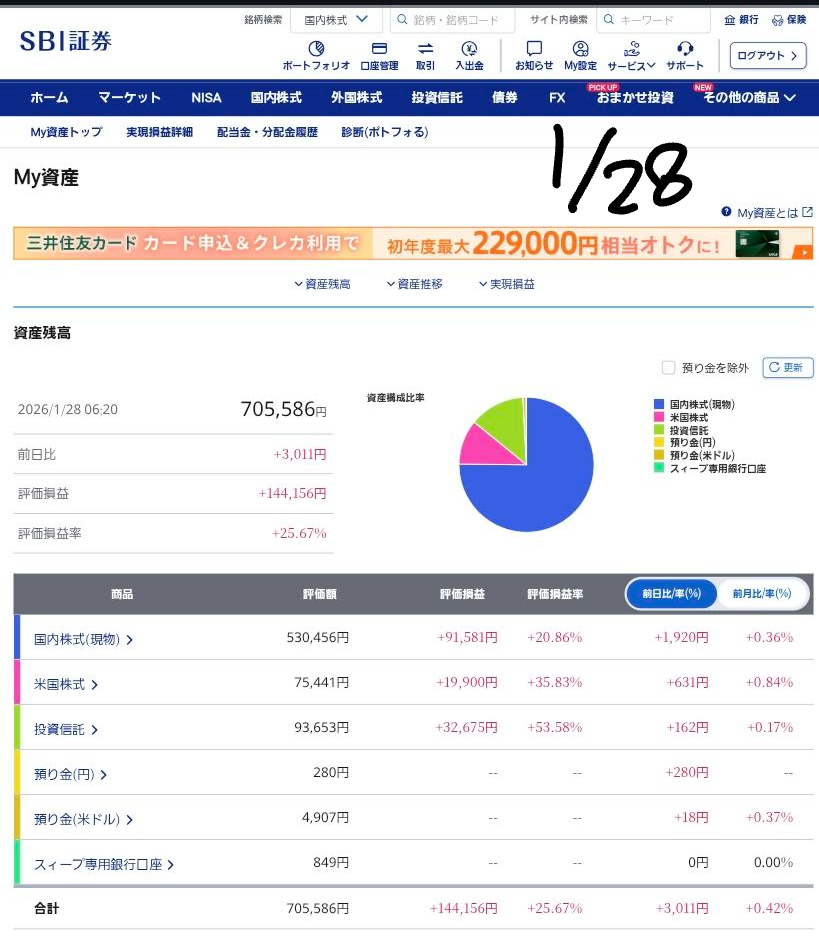Enable the 預り金を除外 checkbox
The width and height of the screenshot is (819, 942).
(x=669, y=368)
